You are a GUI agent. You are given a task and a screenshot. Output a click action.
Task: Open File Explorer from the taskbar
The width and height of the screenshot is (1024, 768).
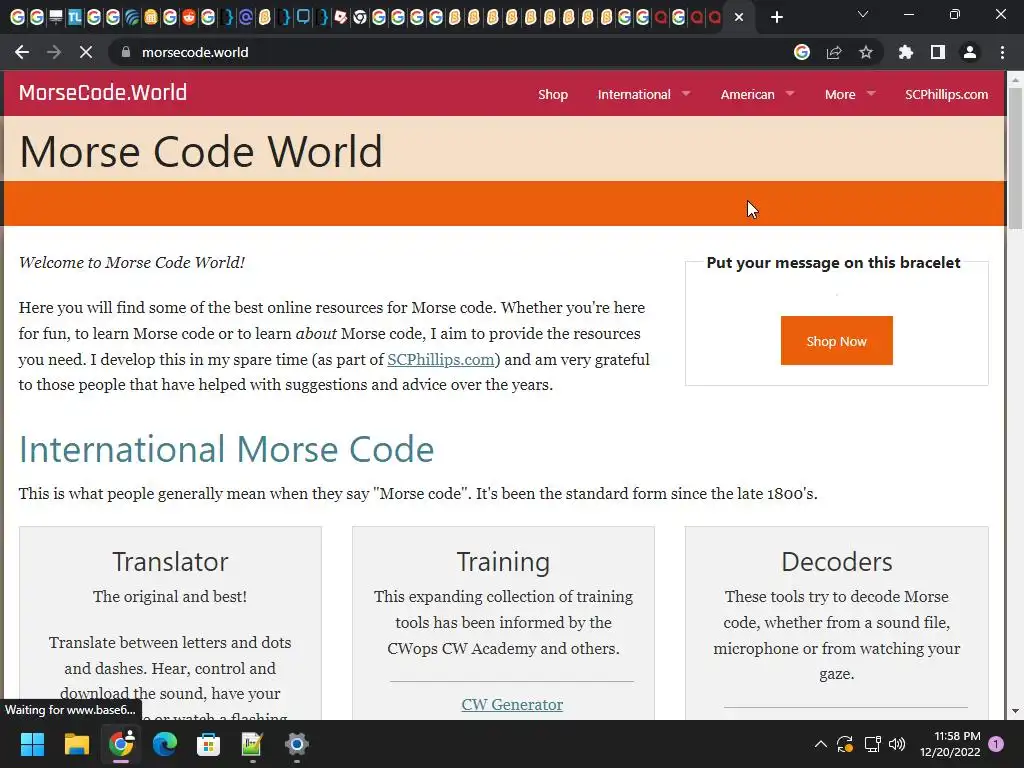76,744
